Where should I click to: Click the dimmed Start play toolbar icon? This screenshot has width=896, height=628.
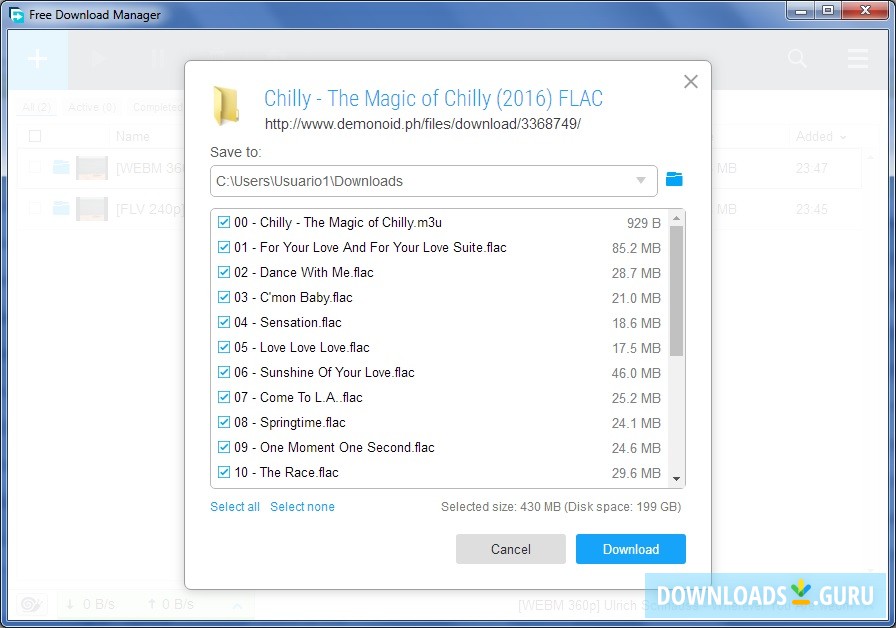tap(98, 58)
